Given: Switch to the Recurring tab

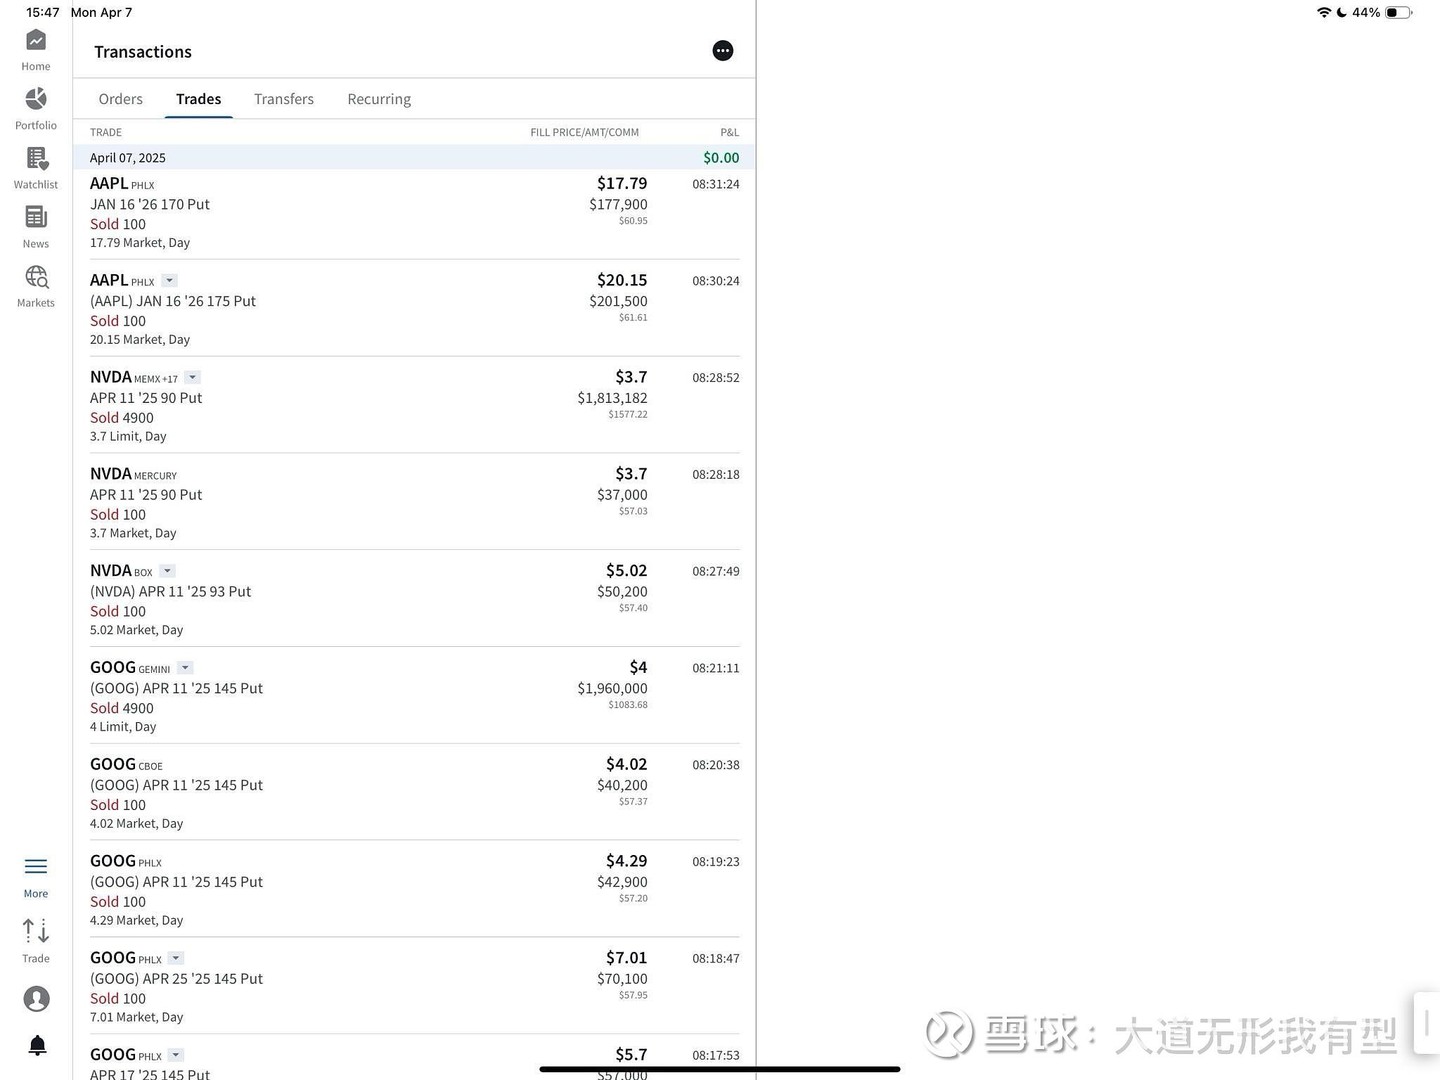Looking at the screenshot, I should click(x=379, y=99).
